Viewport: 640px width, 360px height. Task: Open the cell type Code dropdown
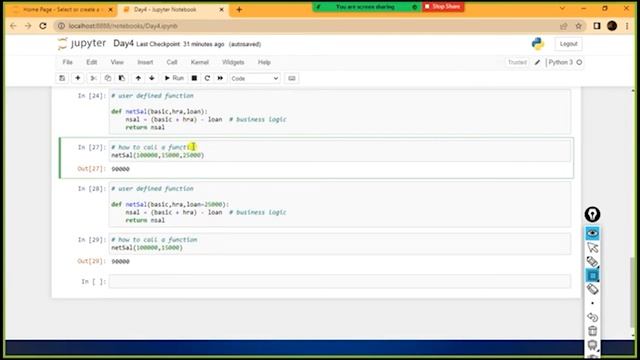click(255, 78)
